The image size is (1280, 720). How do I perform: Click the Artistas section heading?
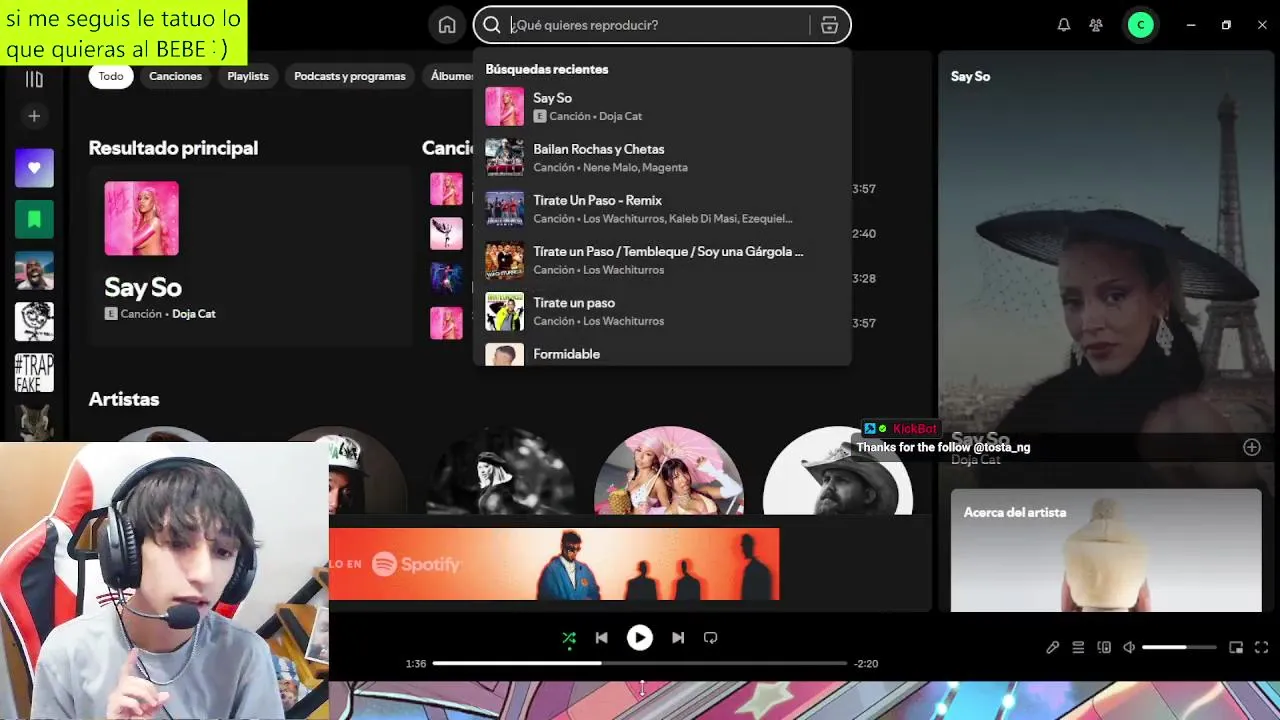(x=124, y=399)
